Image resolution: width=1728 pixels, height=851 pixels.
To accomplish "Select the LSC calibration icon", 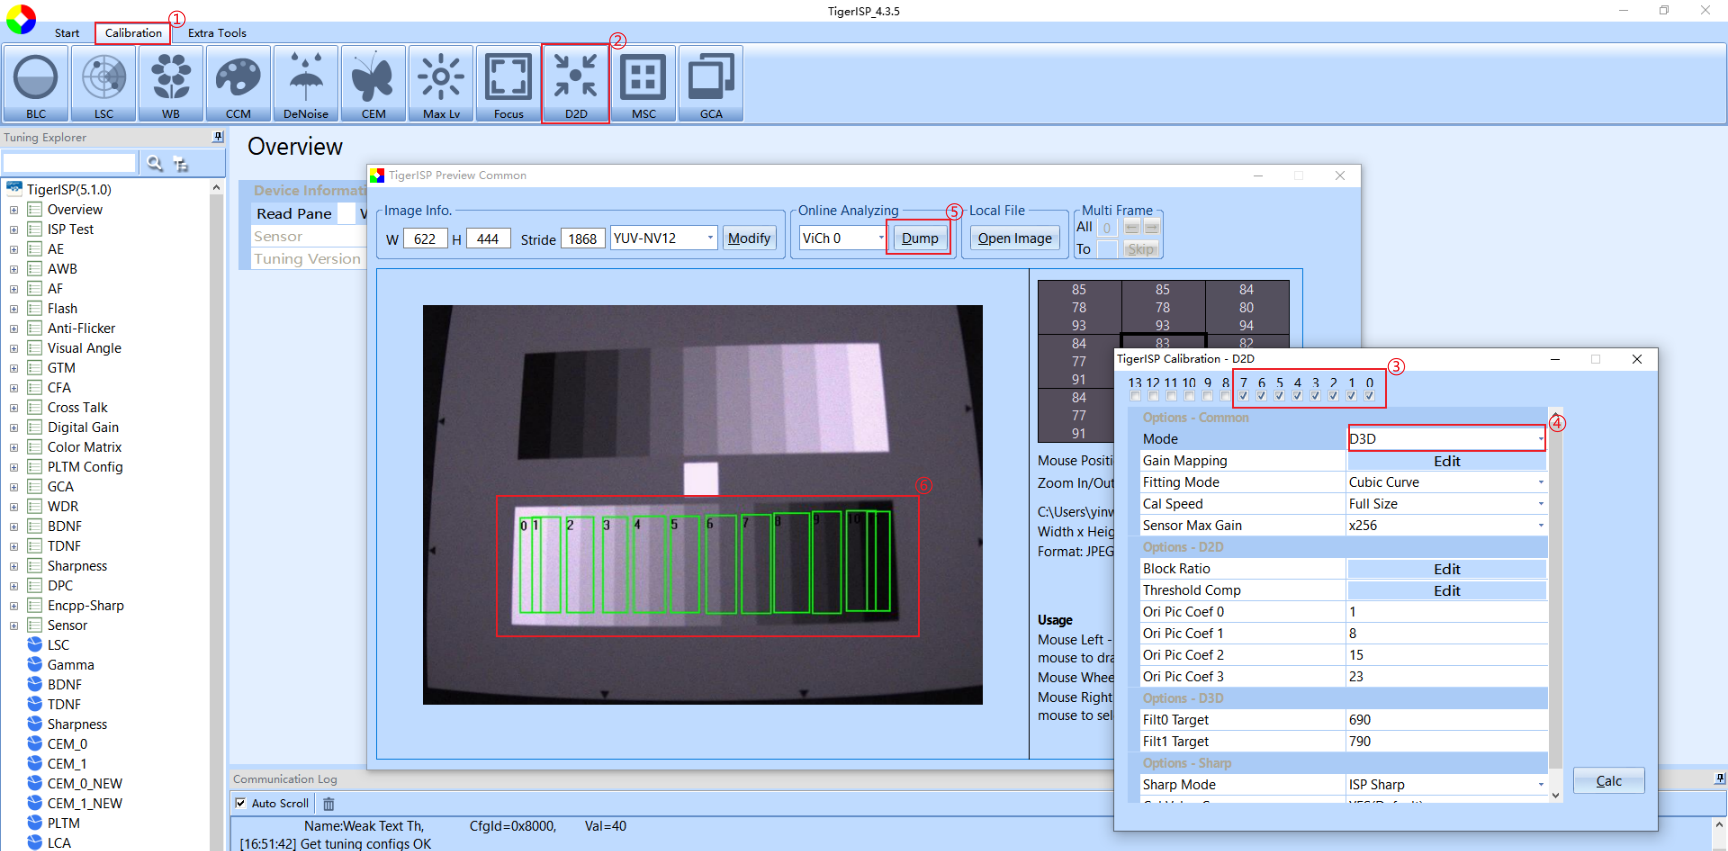I will pos(104,83).
